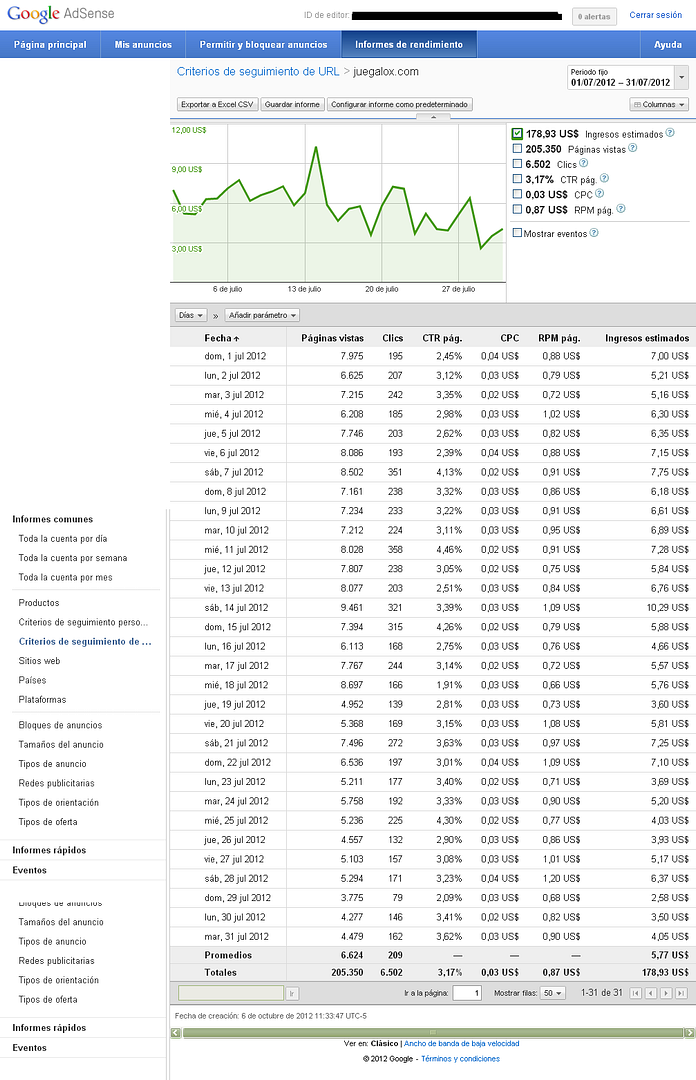
Task: Jump to first page arrow in pagination
Action: click(636, 993)
